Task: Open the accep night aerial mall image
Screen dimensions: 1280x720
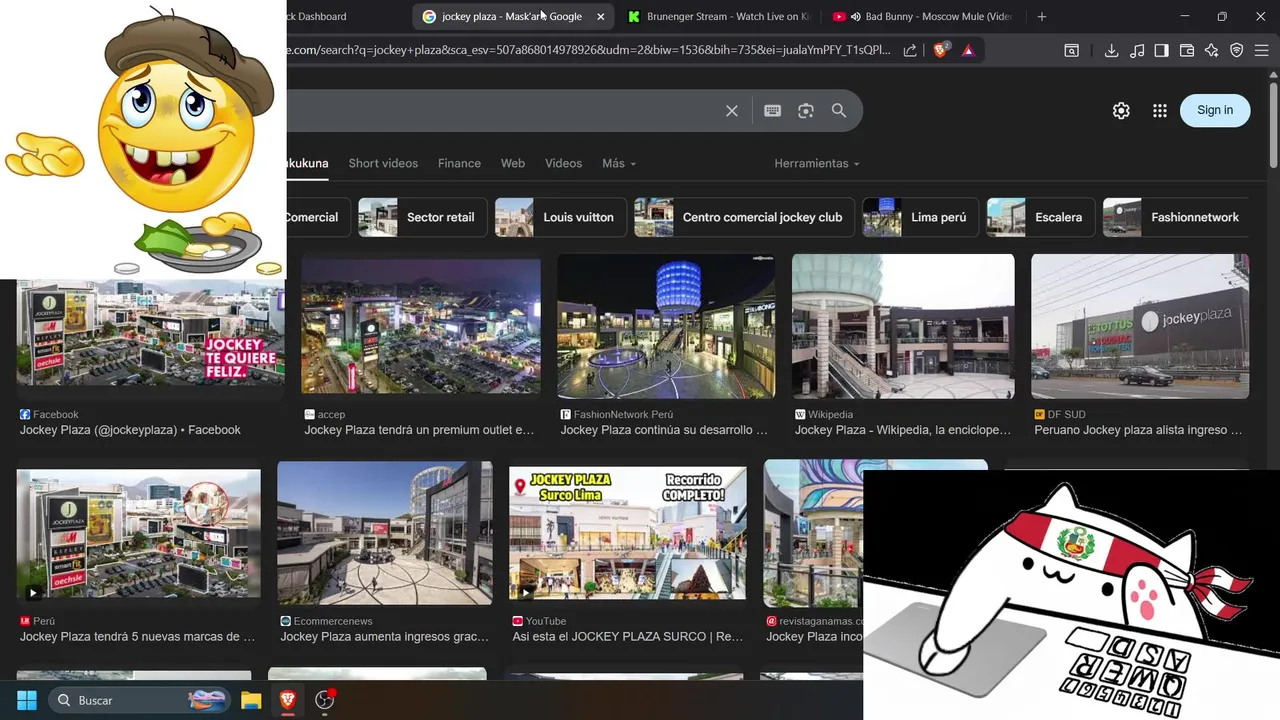Action: tap(421, 326)
